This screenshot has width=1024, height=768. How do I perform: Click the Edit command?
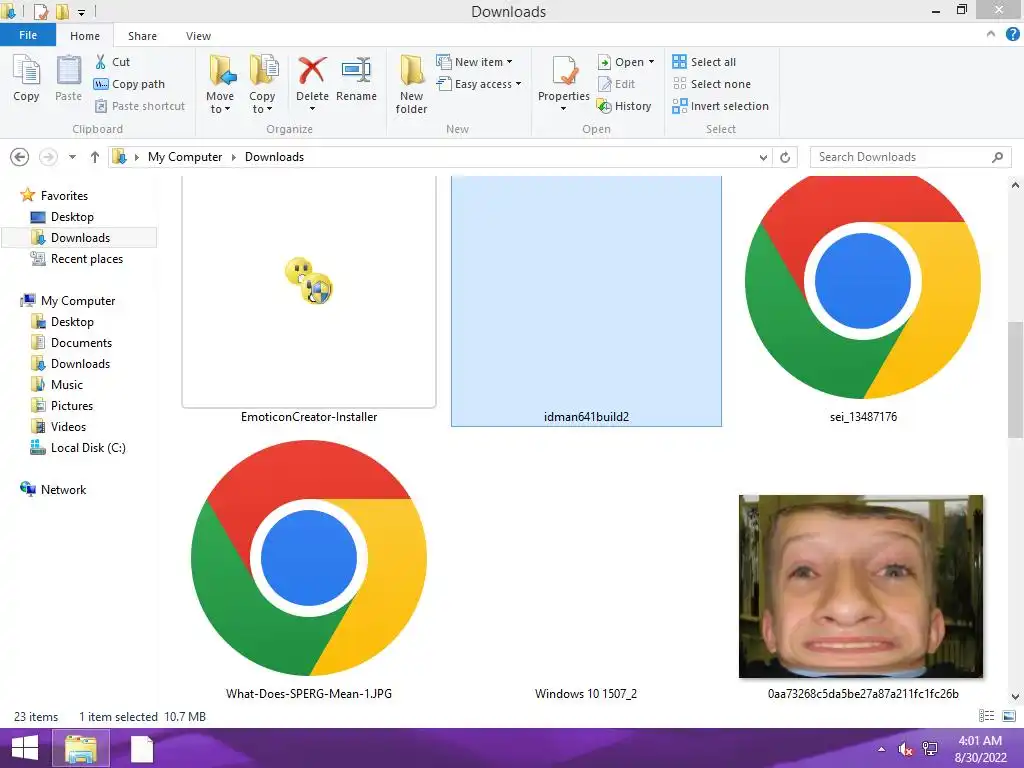(616, 84)
